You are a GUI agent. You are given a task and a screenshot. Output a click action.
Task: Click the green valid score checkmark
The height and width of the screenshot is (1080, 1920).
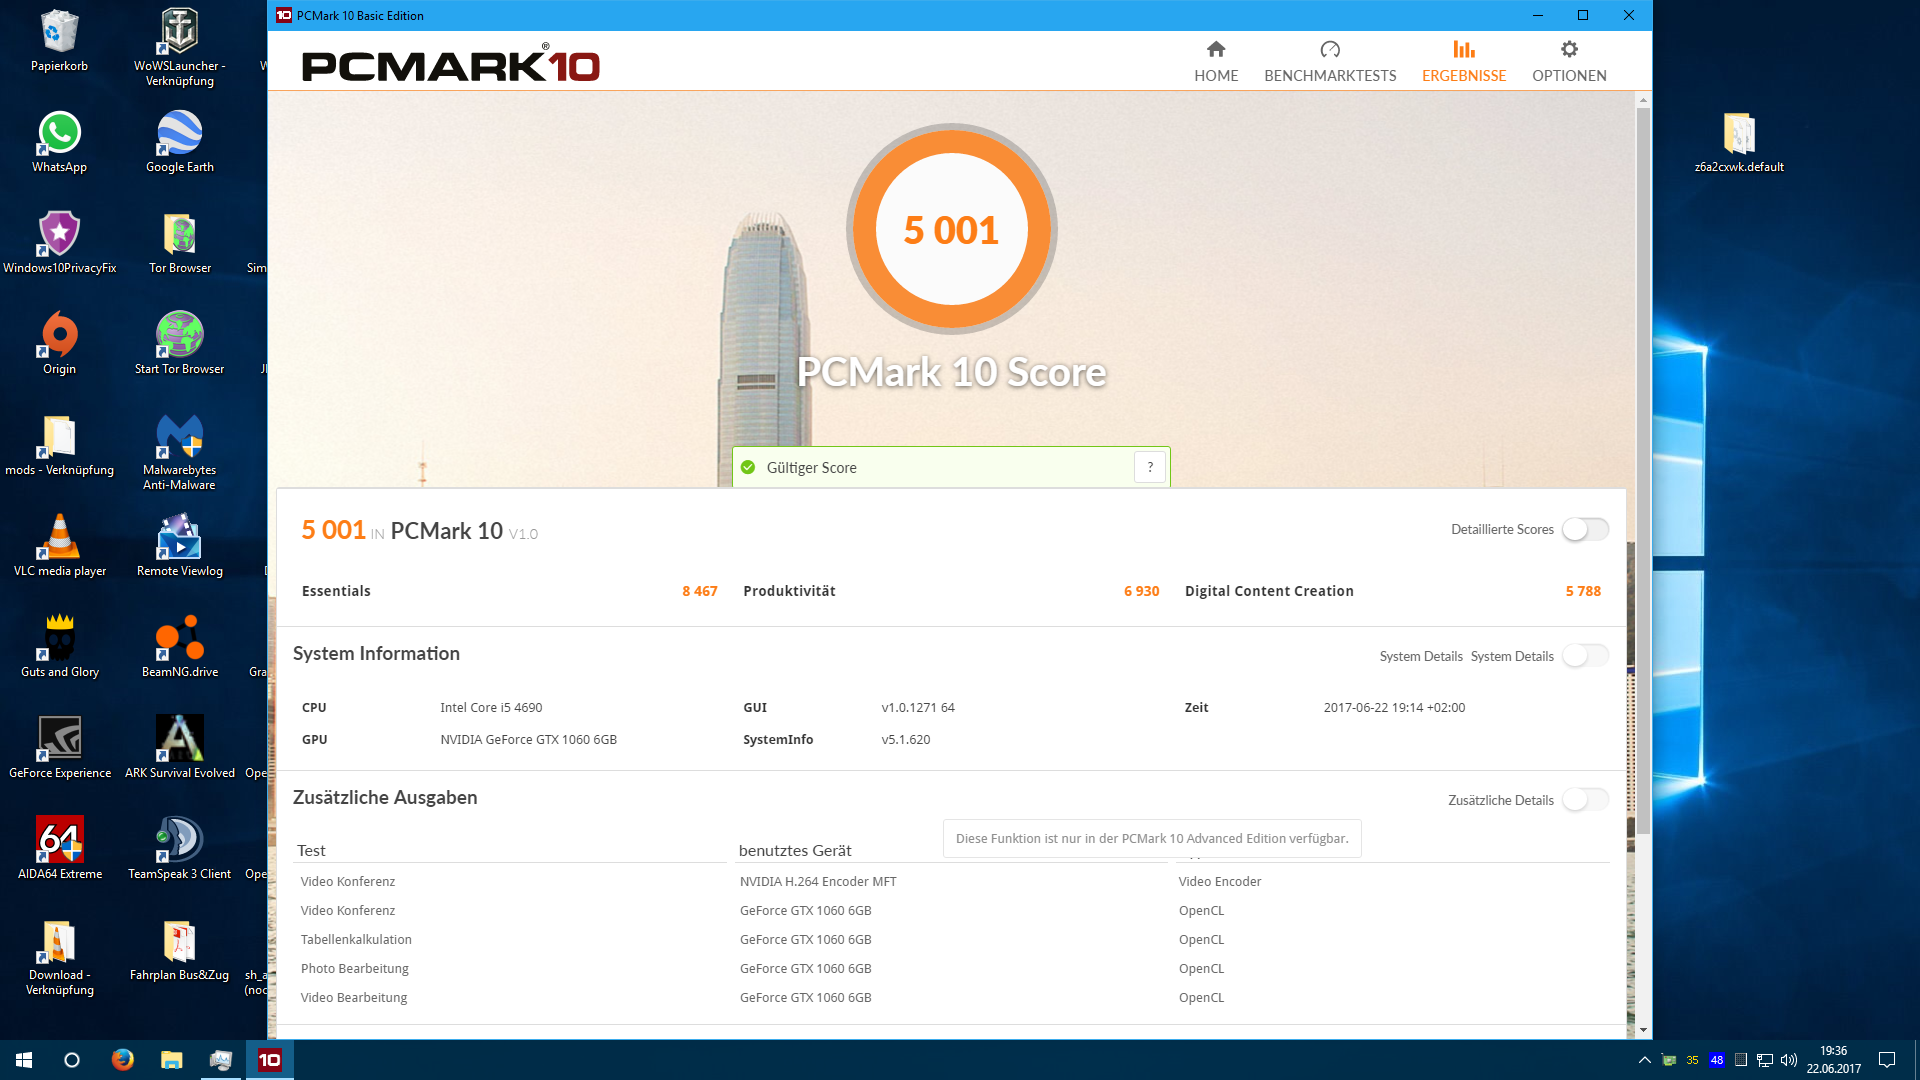[x=748, y=467]
